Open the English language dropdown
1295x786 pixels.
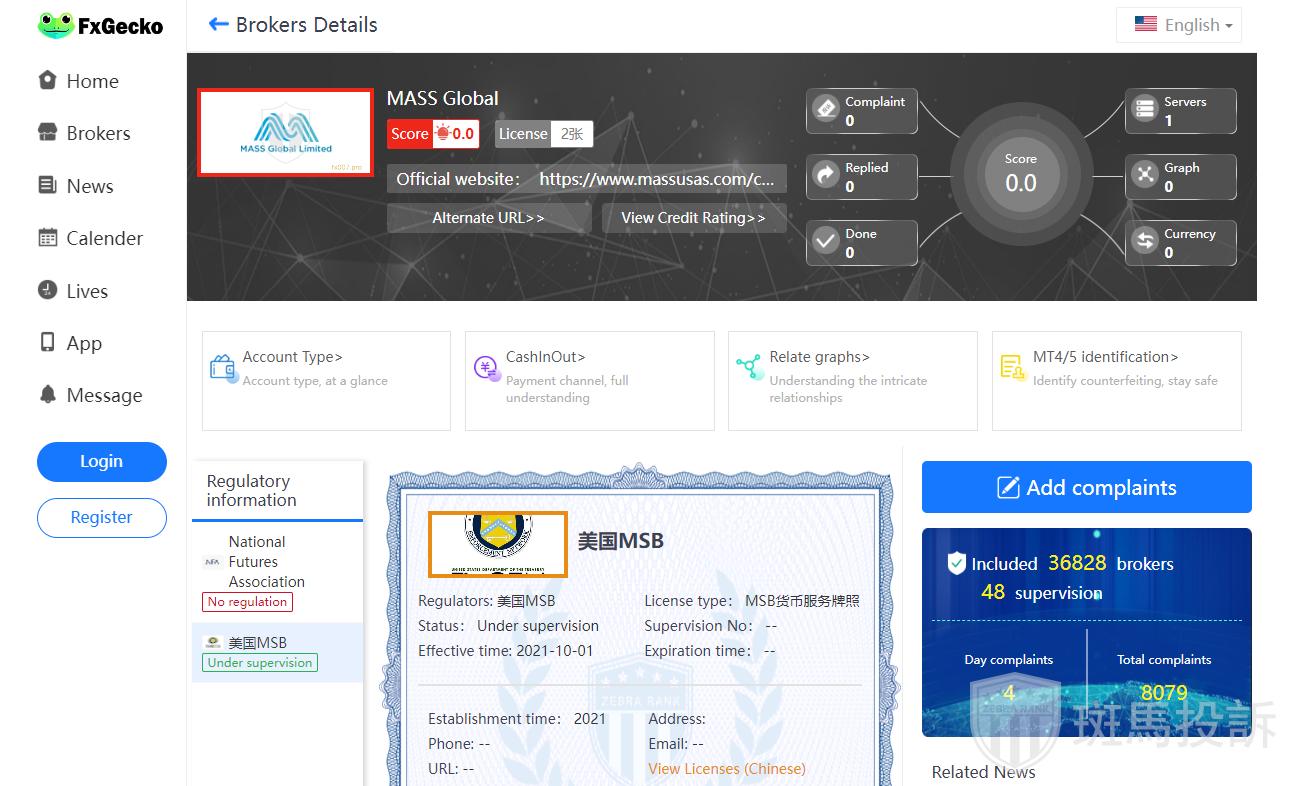click(1179, 25)
